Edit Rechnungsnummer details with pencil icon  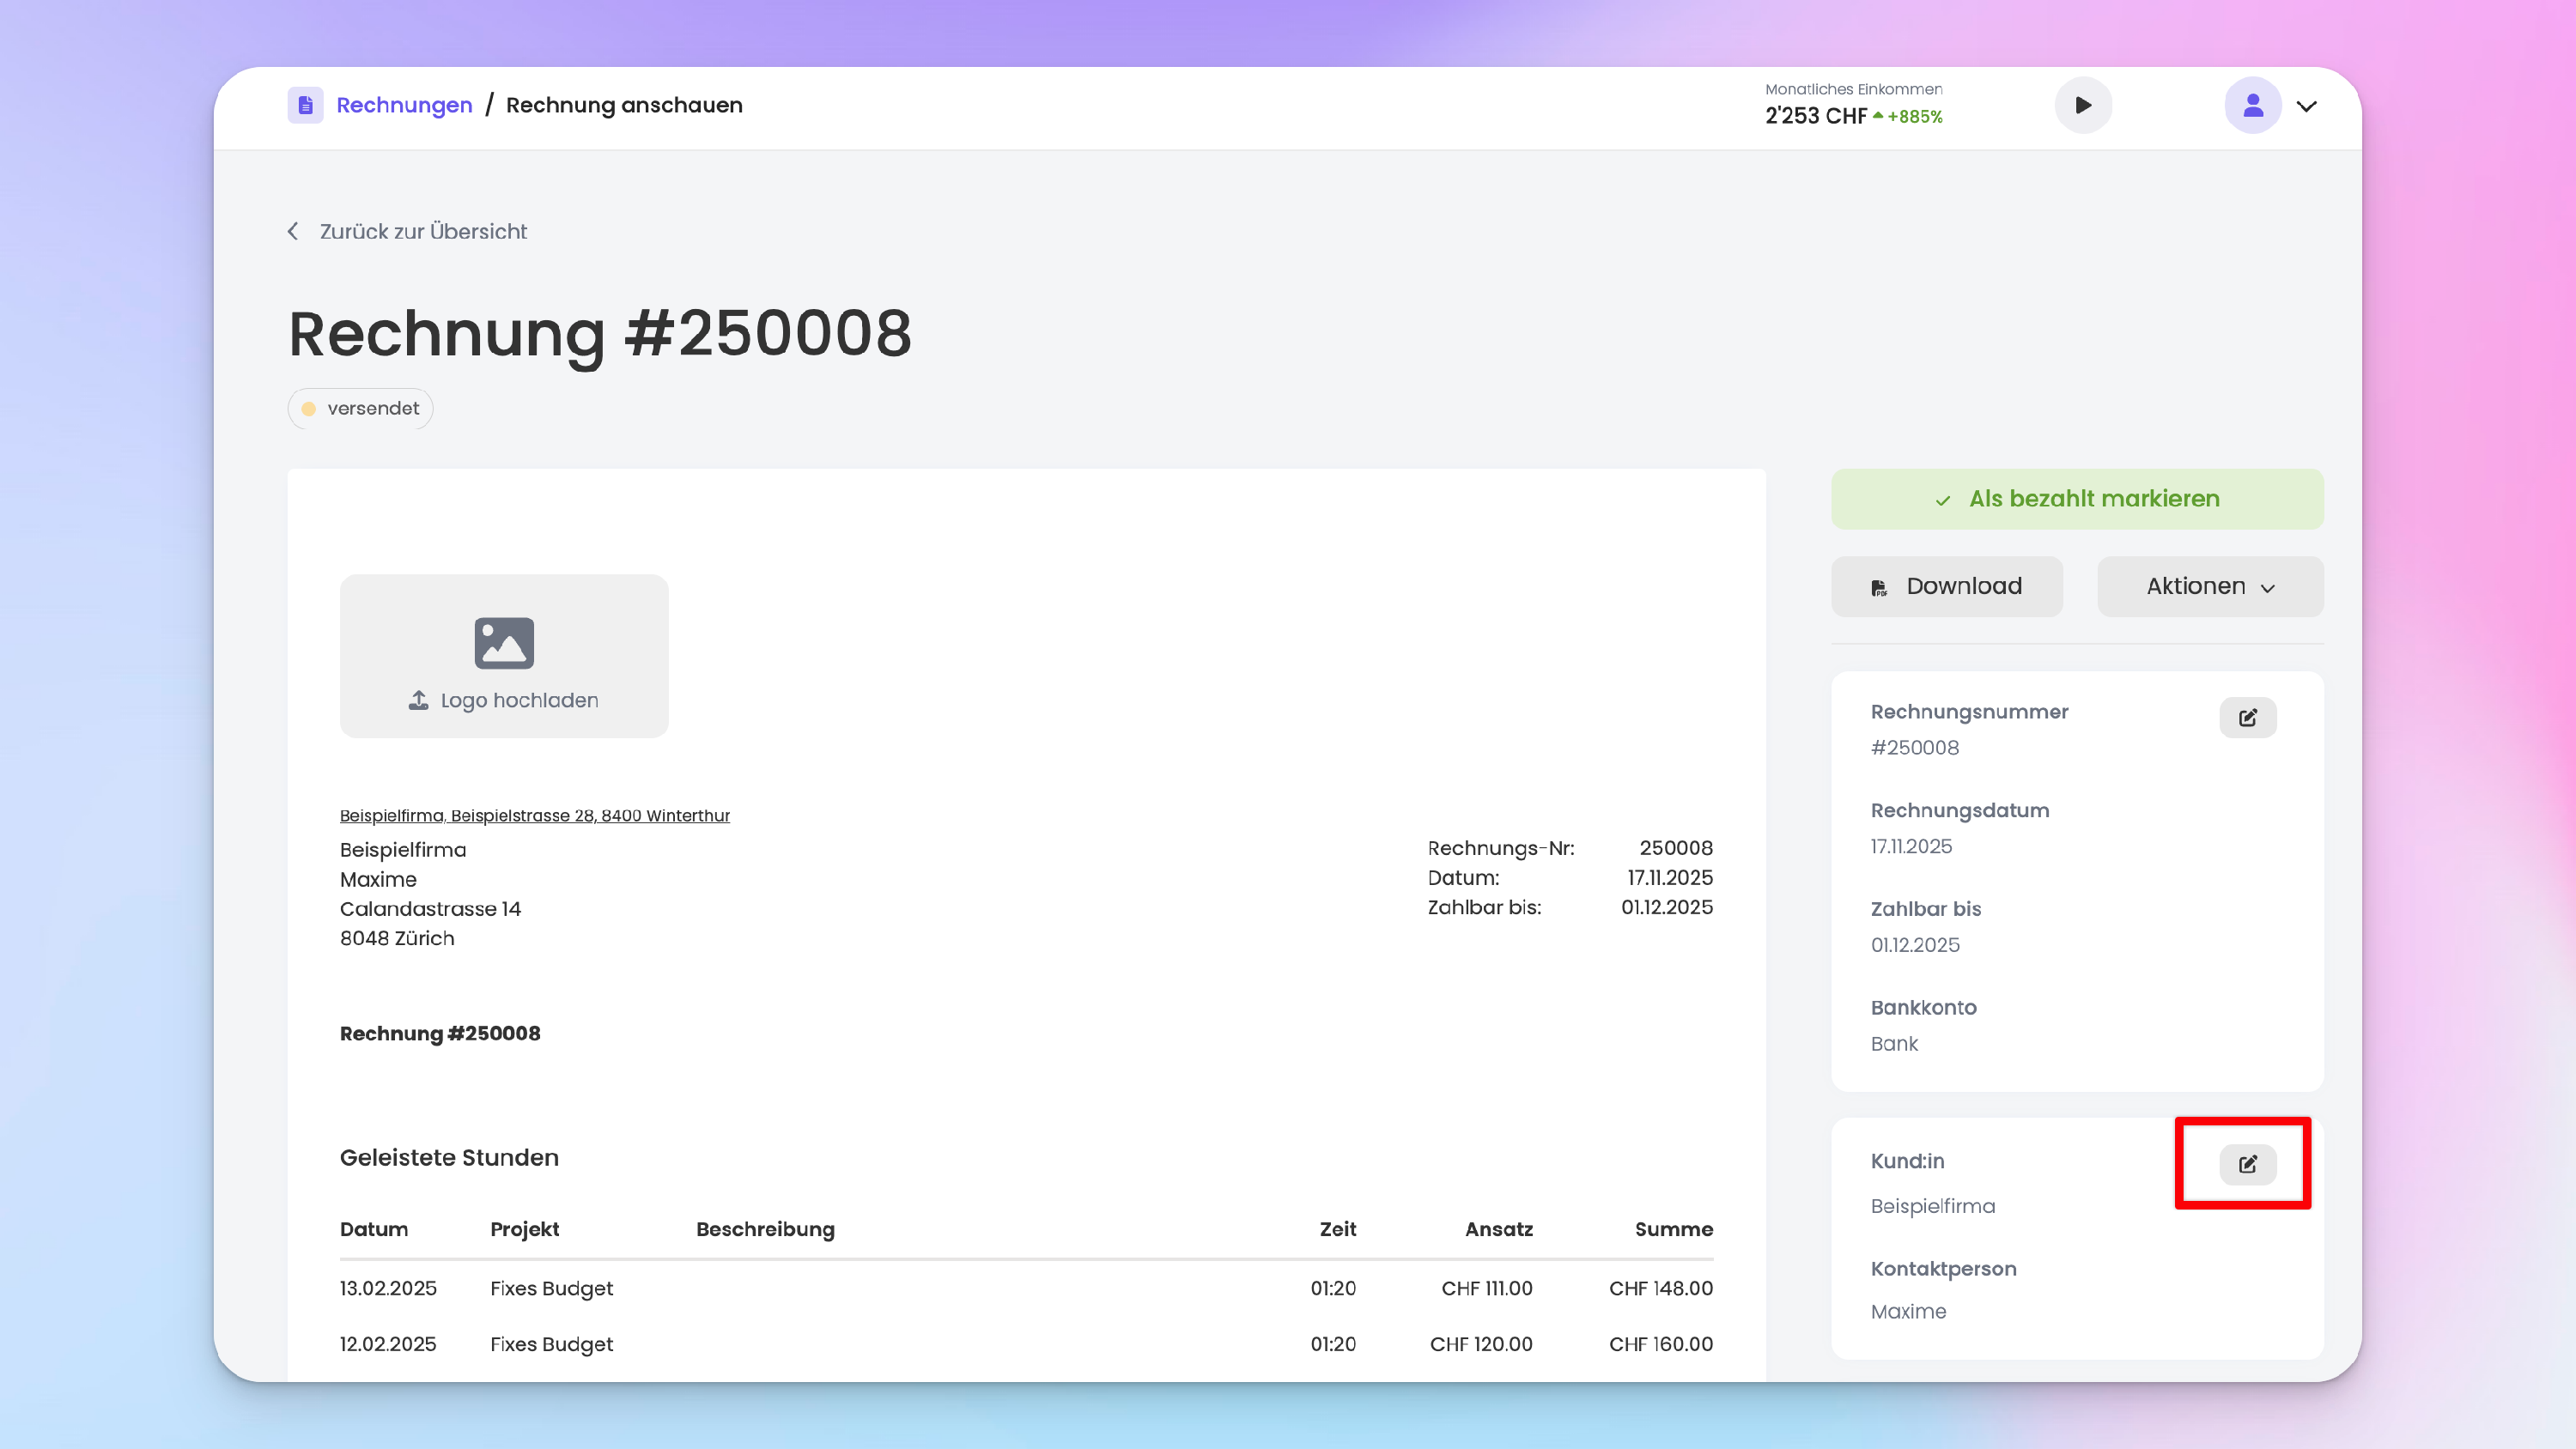[x=2247, y=717]
